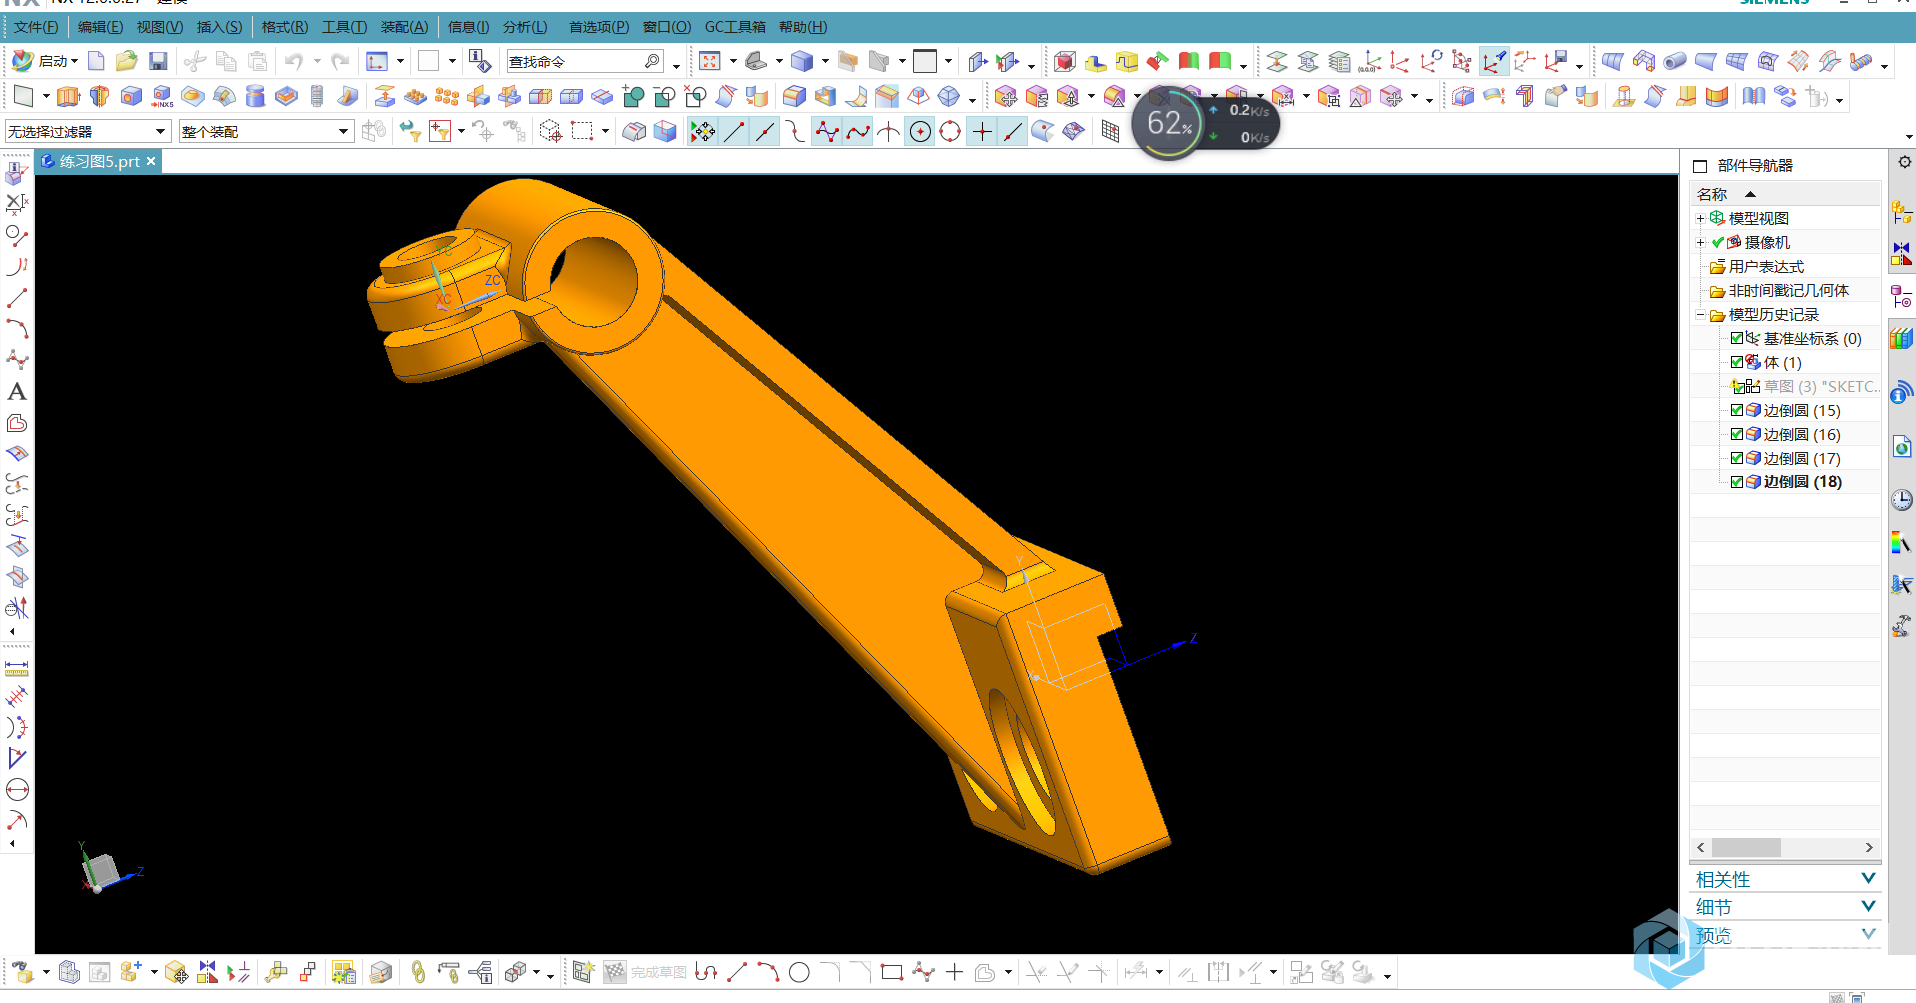Select the Revolve feature icon
This screenshot has width=1916, height=1003.
tap(99, 97)
